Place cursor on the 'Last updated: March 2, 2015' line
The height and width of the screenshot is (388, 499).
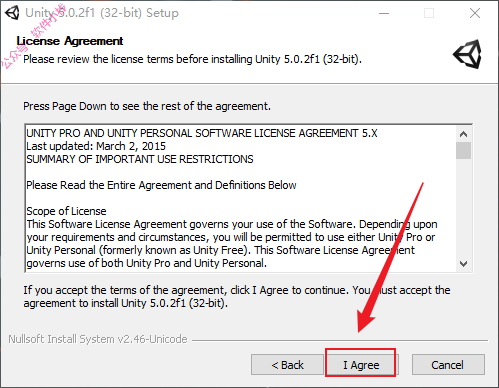click(96, 146)
